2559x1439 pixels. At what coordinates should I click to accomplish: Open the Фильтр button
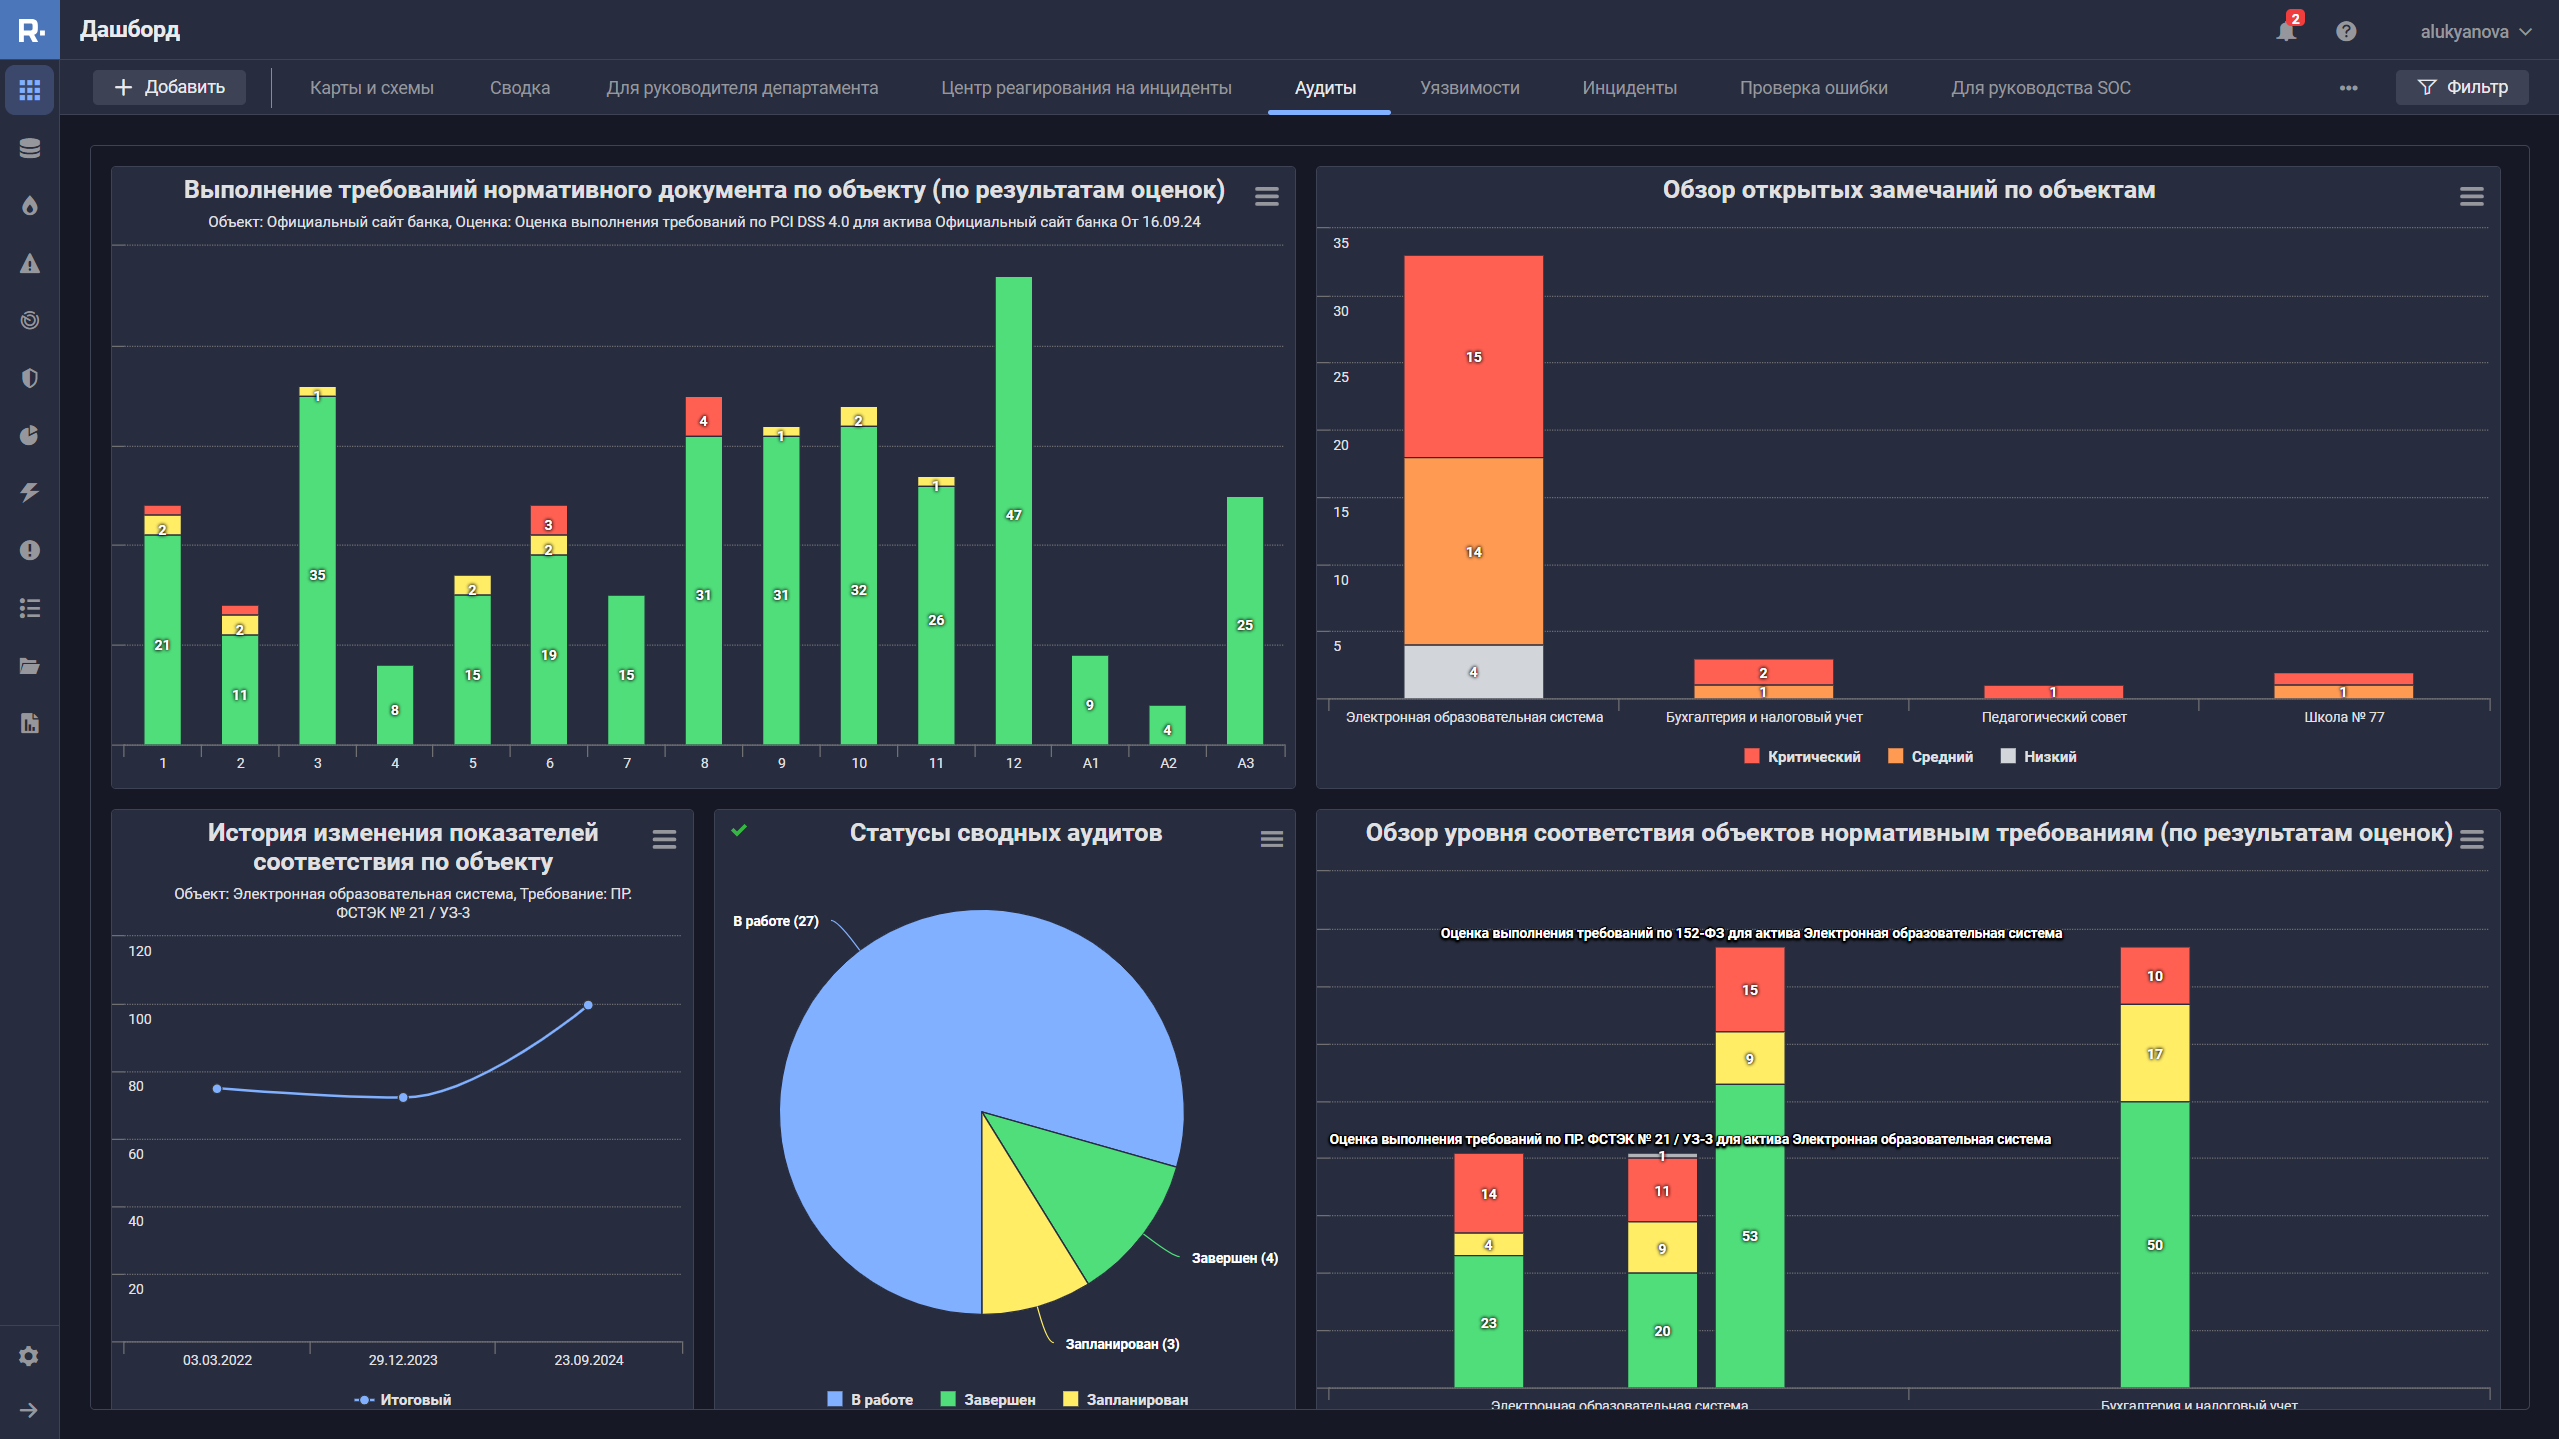[2462, 87]
